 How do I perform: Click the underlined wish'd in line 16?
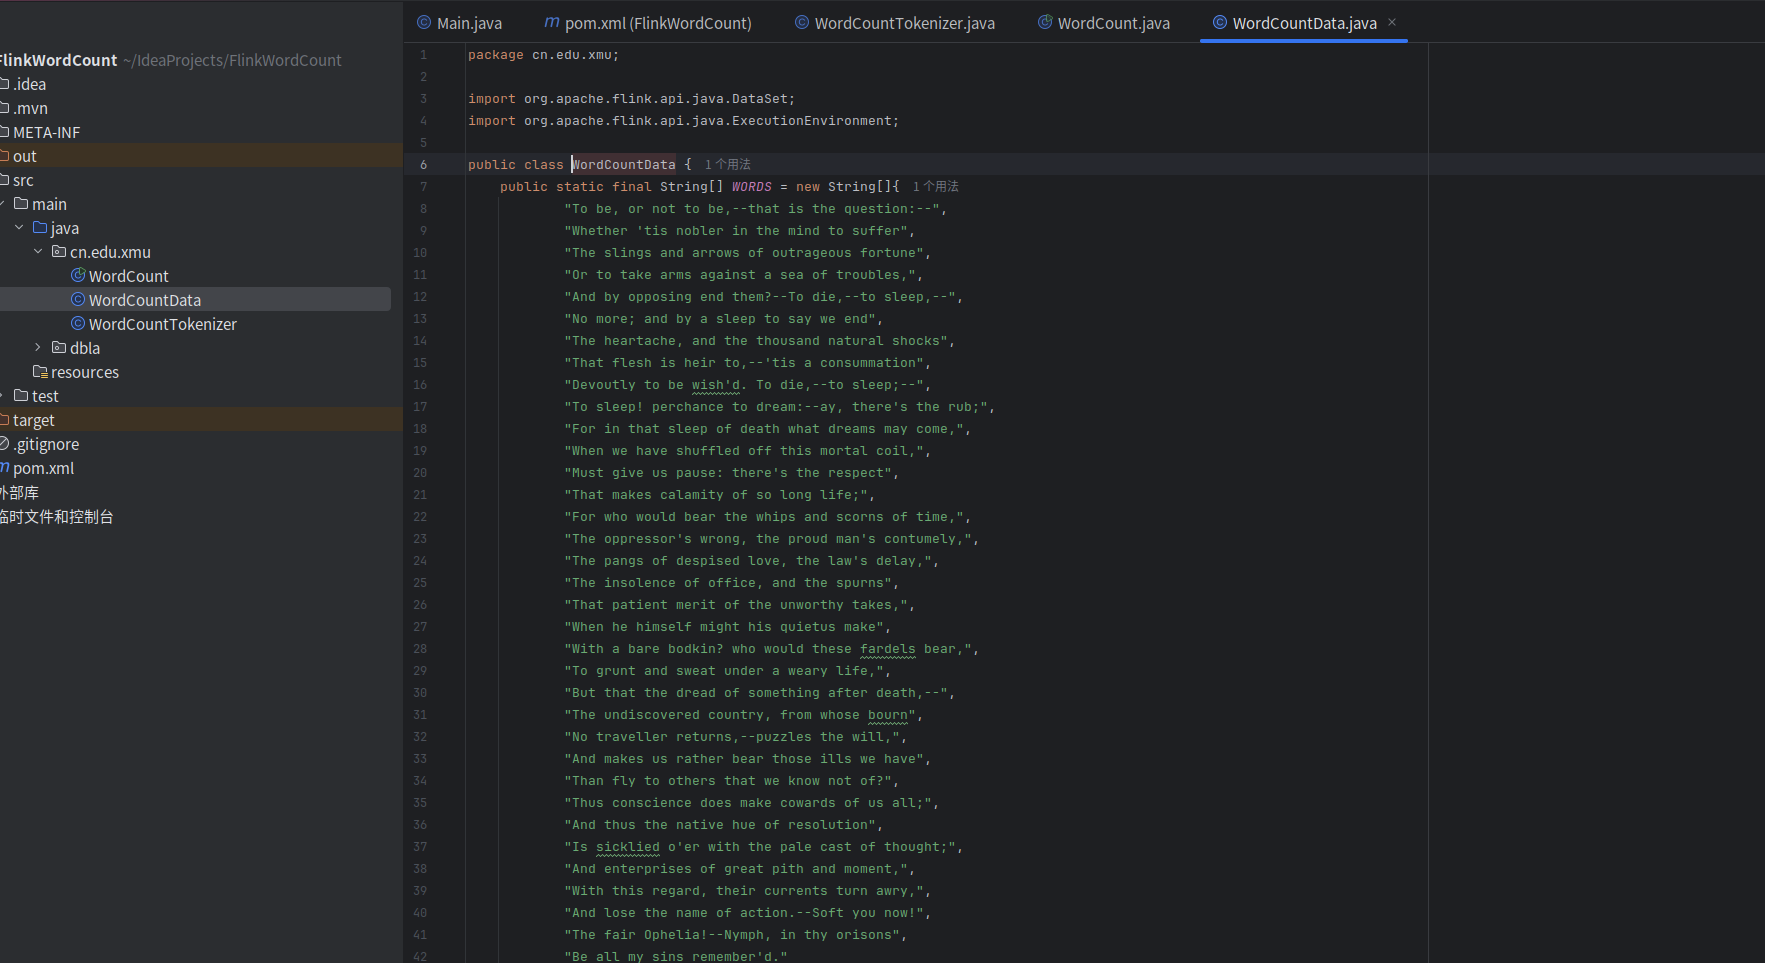tap(716, 384)
